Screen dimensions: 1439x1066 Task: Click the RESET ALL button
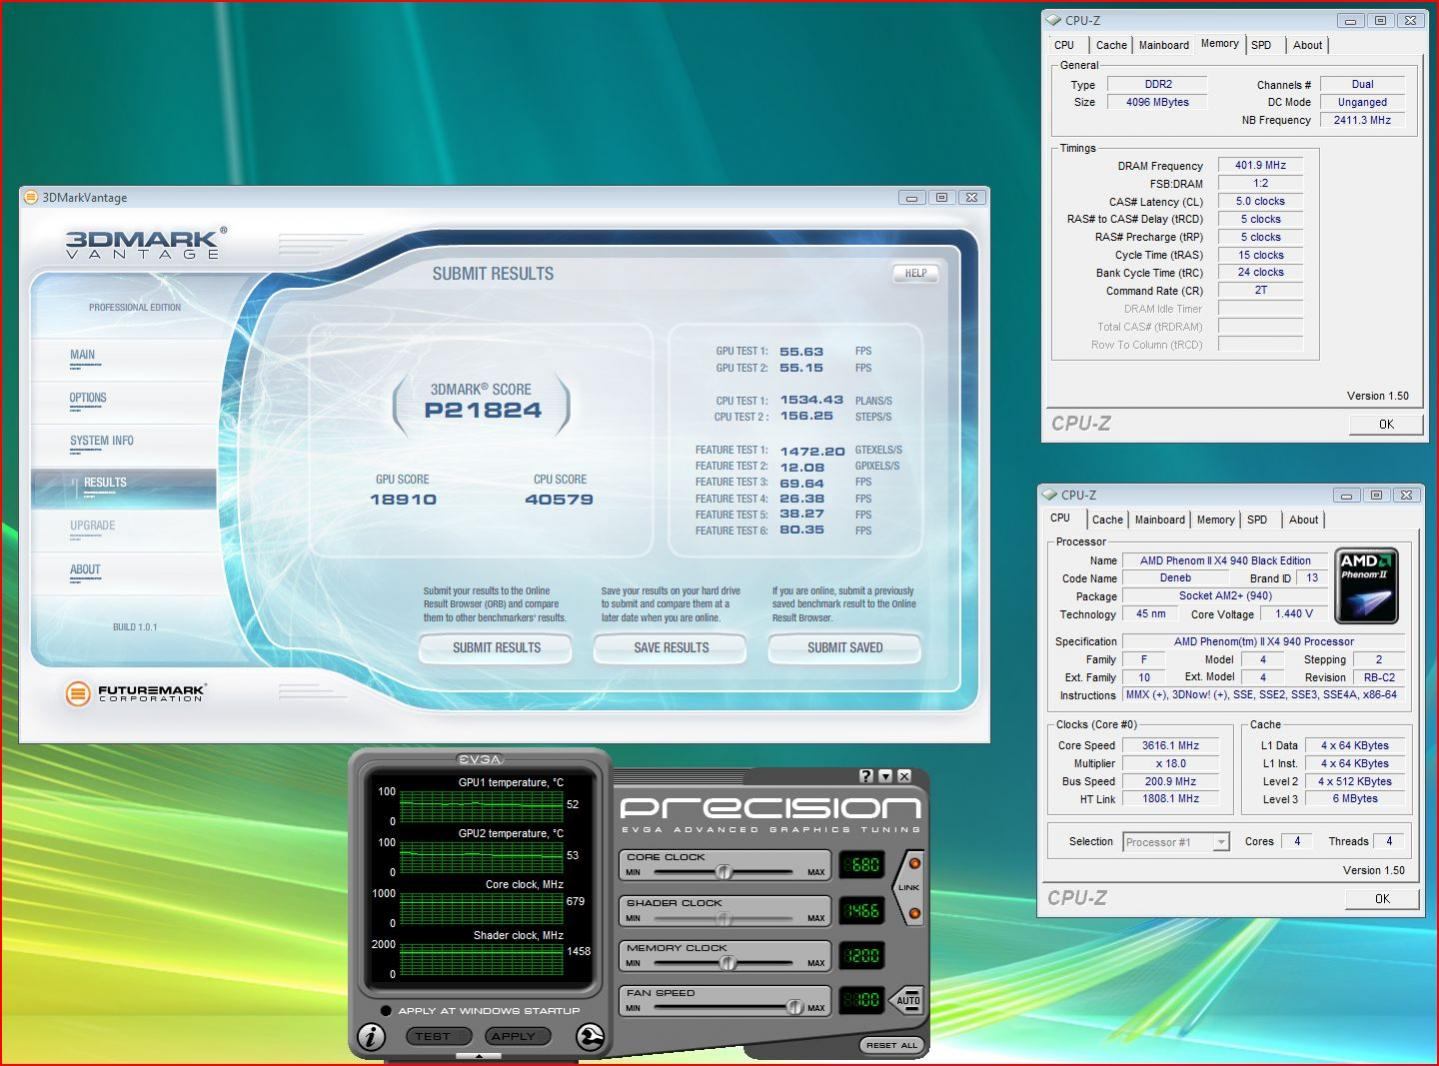pos(891,1045)
